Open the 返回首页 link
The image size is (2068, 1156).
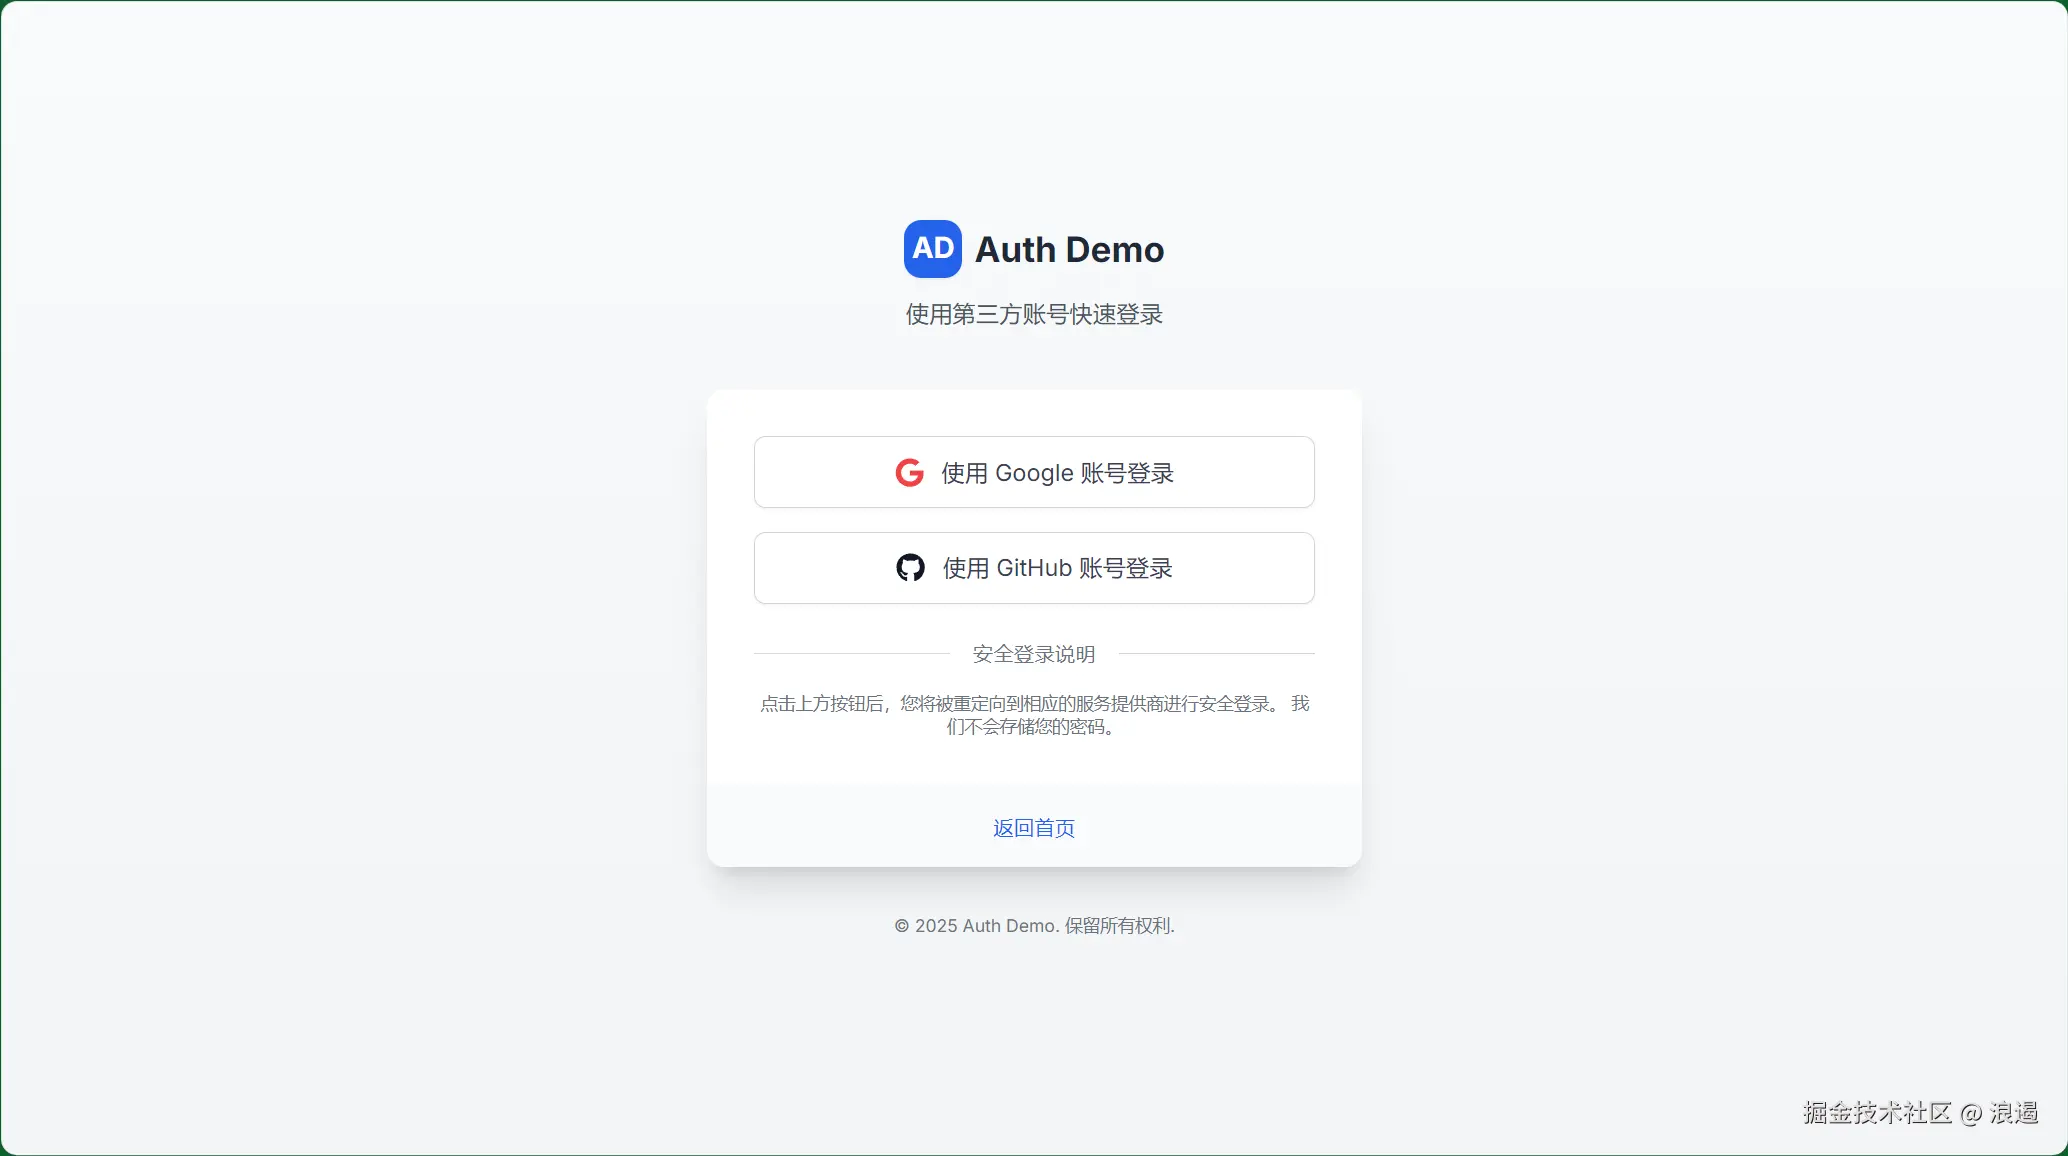(1033, 828)
